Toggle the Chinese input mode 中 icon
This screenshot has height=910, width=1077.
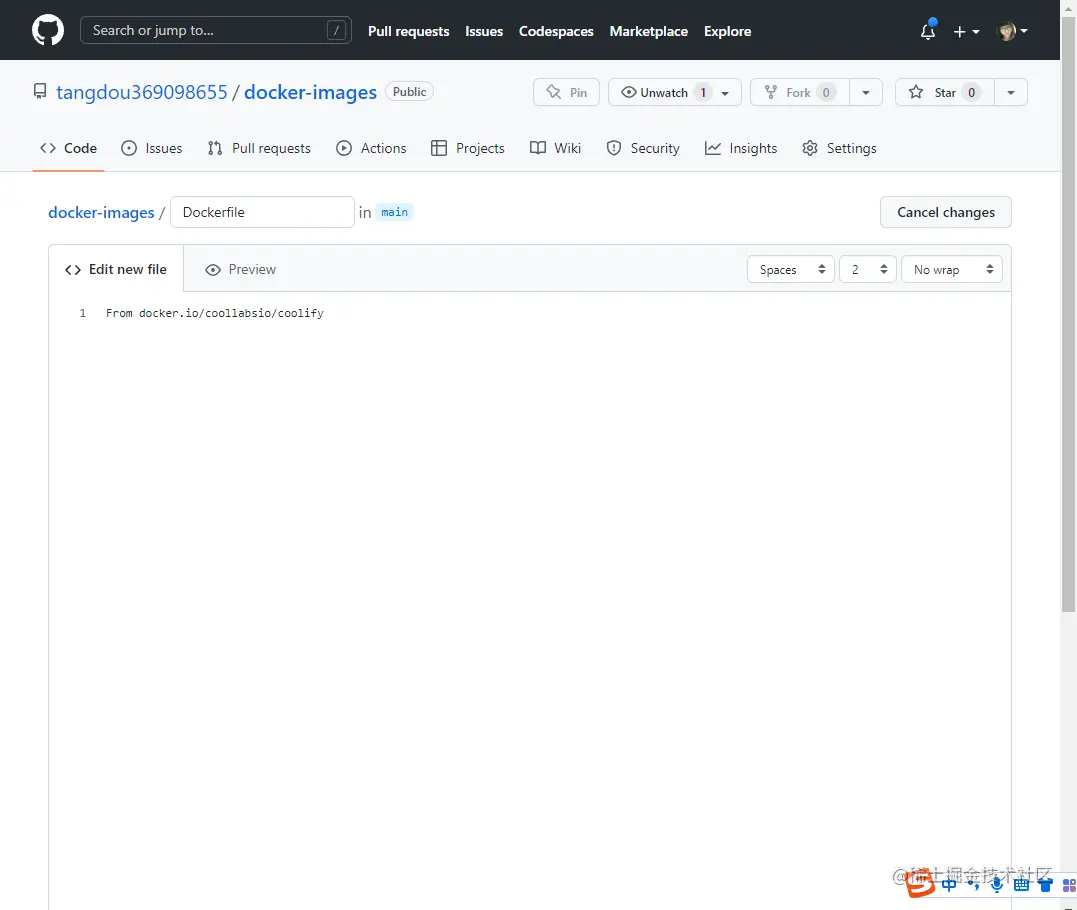pyautogui.click(x=949, y=885)
